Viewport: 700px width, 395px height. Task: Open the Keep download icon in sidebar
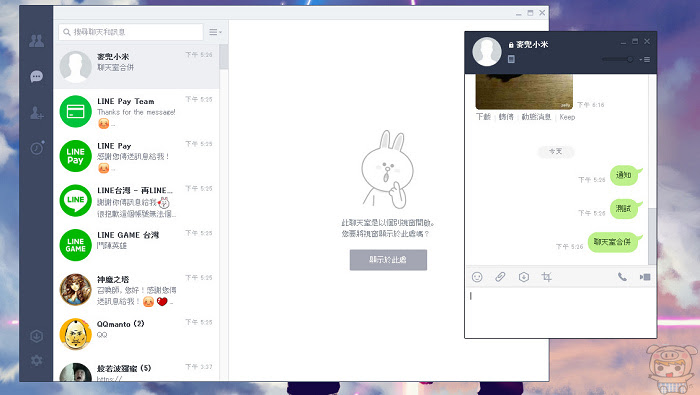click(36, 336)
